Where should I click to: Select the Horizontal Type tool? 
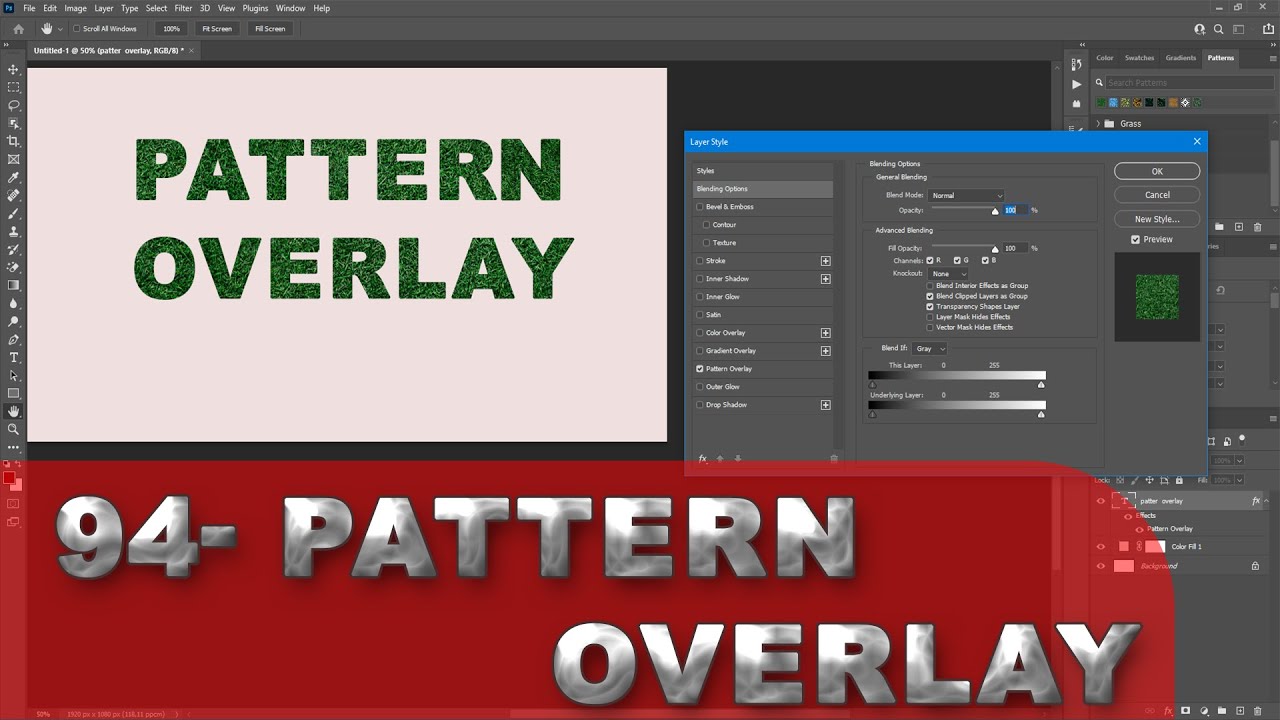click(14, 357)
